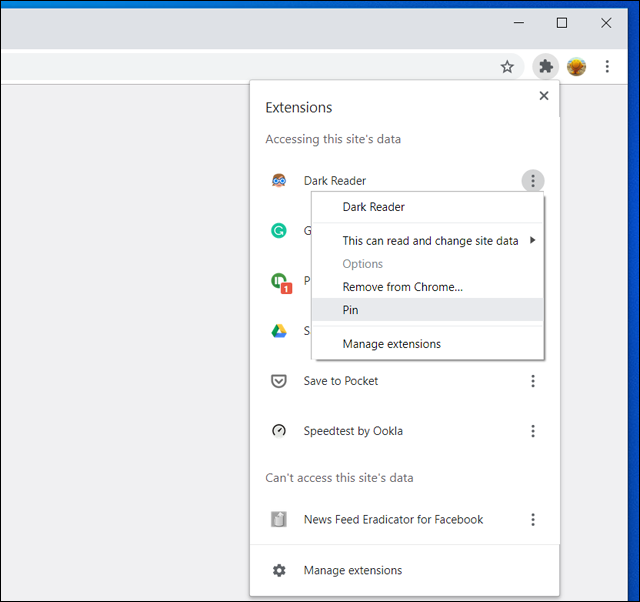
Task: Open the Chrome profile avatar
Action: click(576, 66)
